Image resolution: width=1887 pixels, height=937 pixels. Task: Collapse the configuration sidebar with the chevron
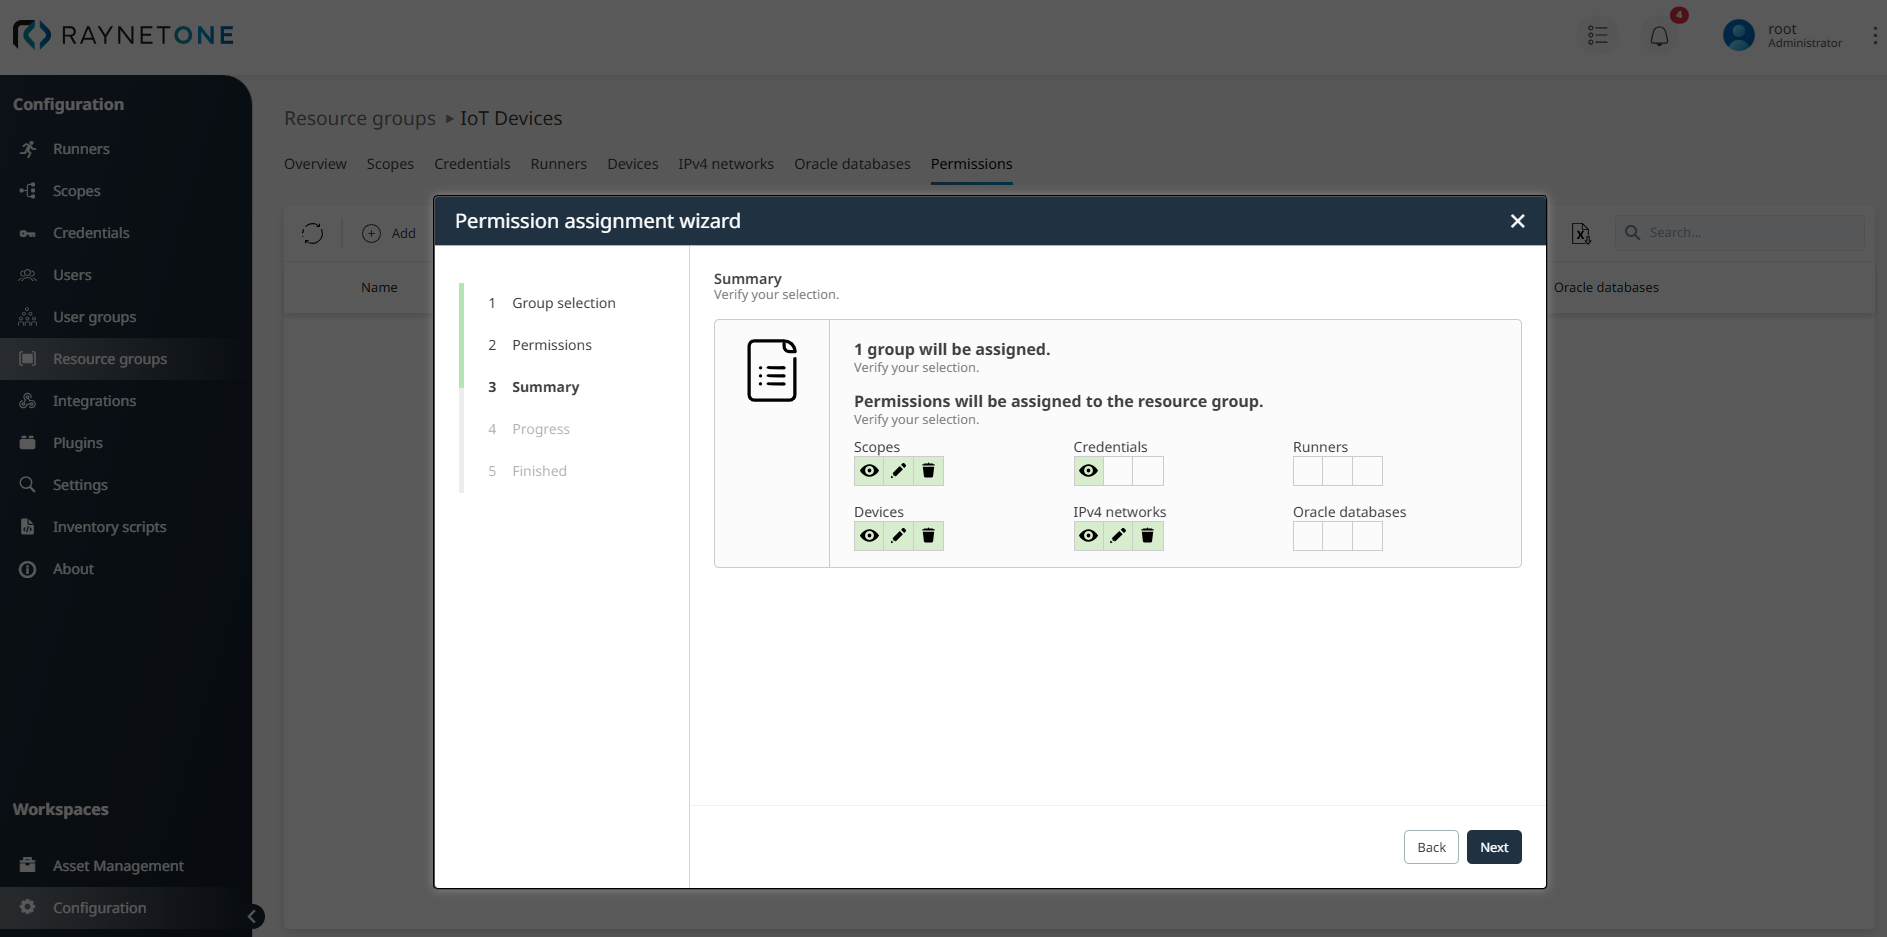pos(252,916)
